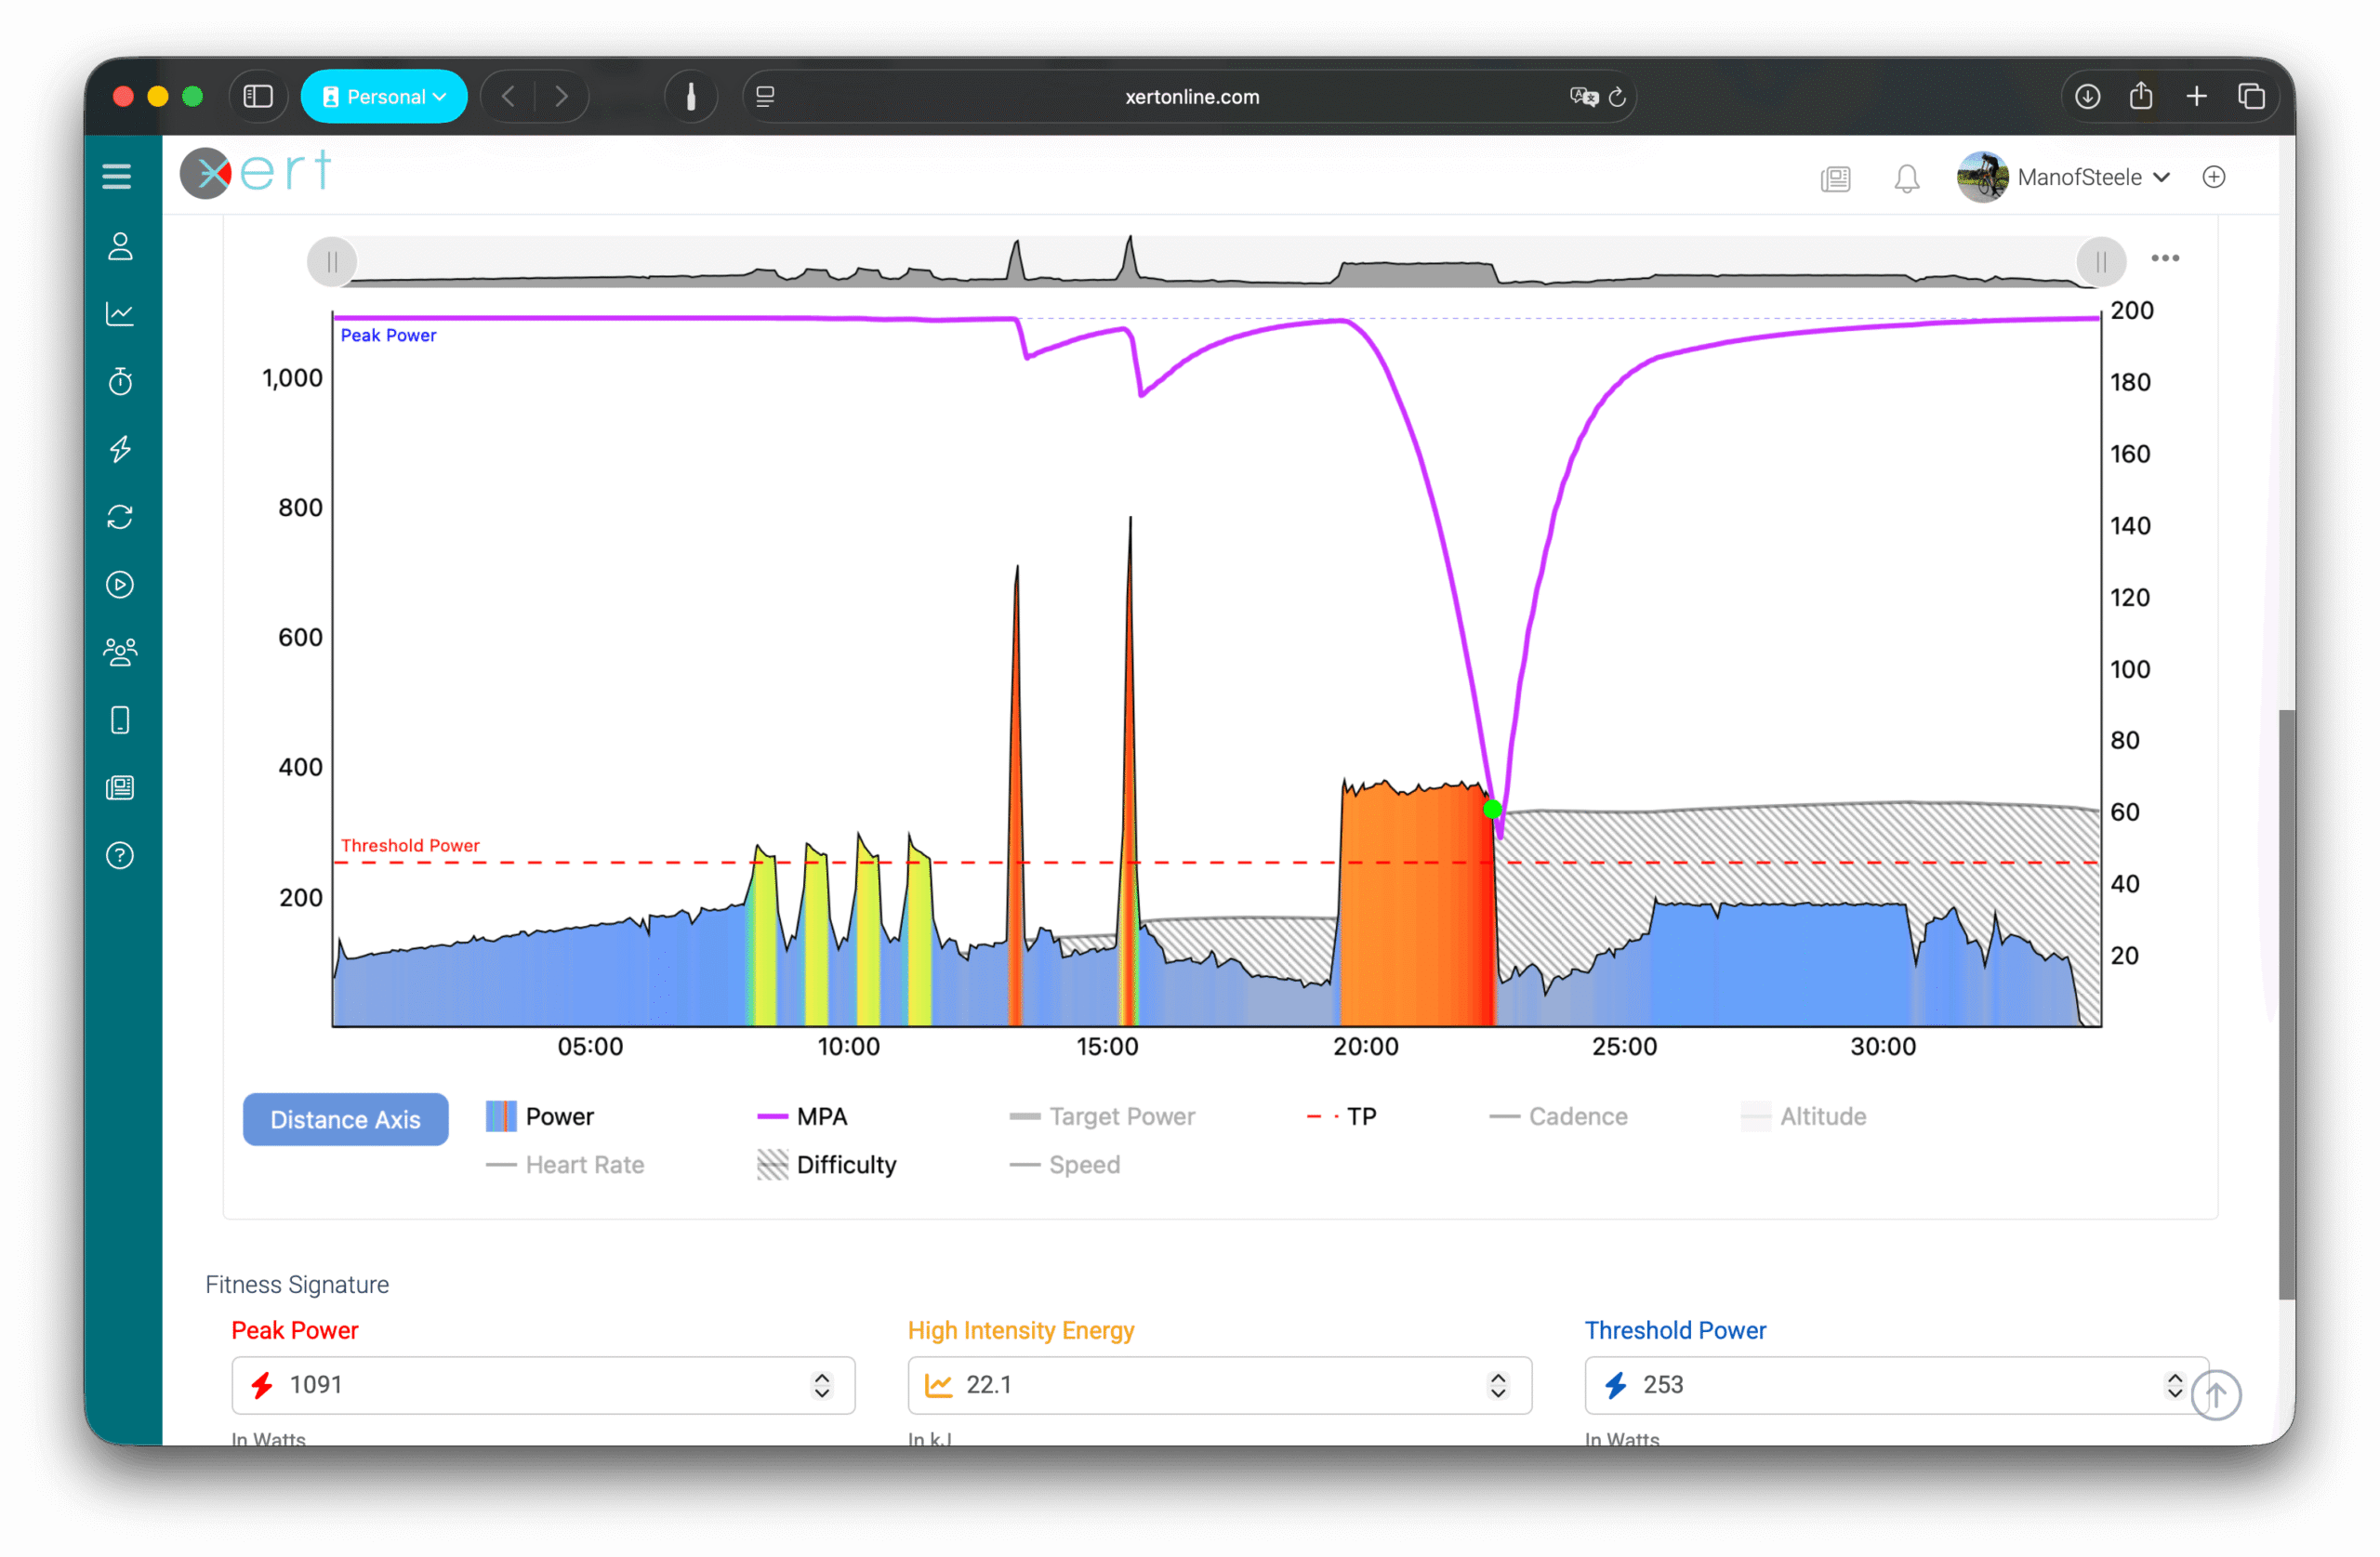Click the 'Peak Power' chart line label
2380x1557 pixels.
[x=388, y=335]
